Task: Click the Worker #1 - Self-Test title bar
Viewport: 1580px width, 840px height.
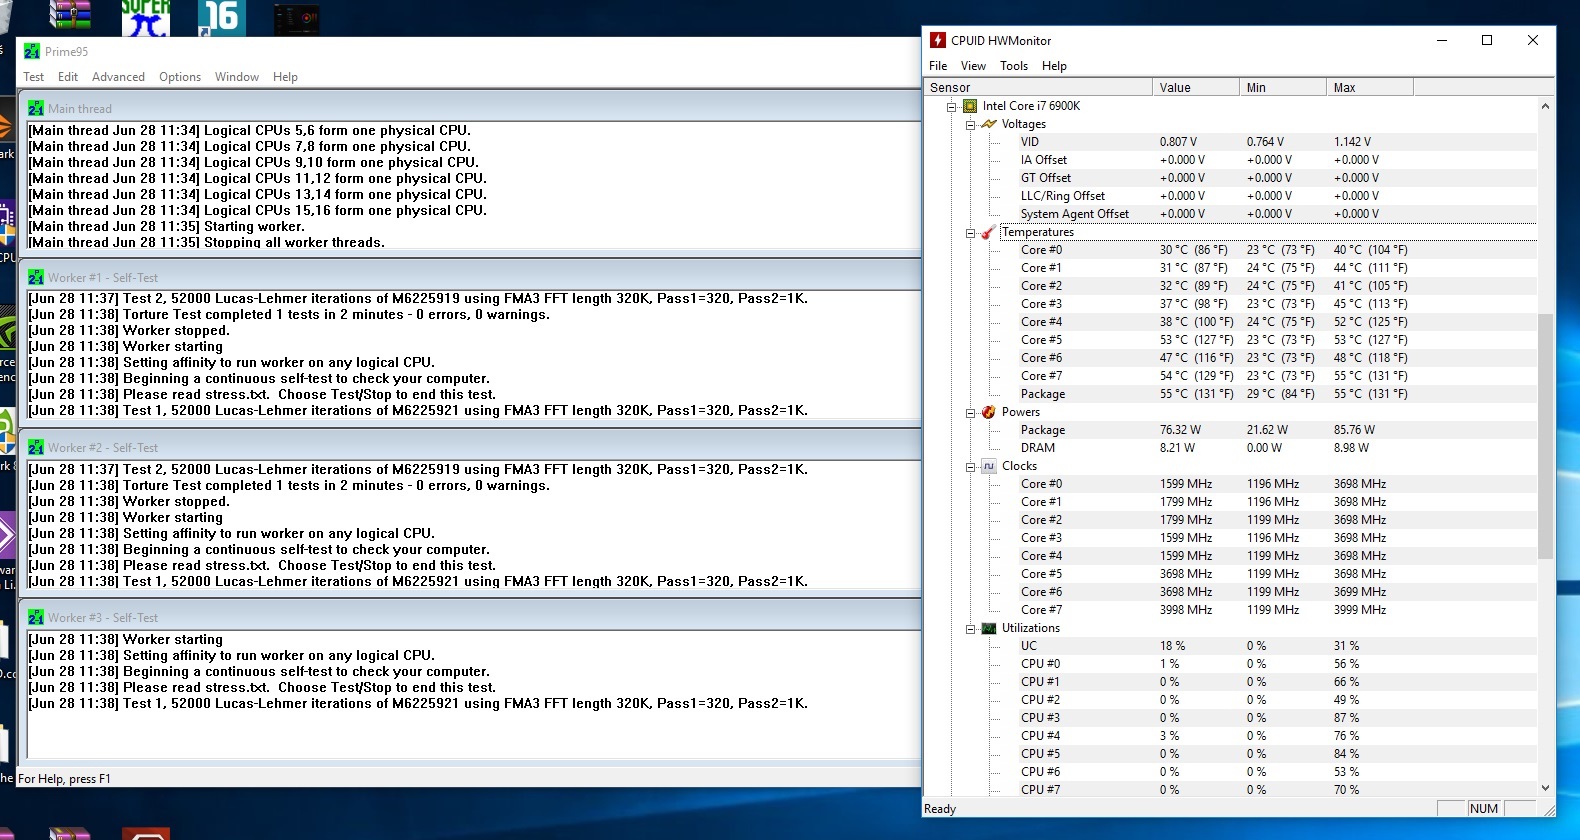Action: pyautogui.click(x=470, y=277)
